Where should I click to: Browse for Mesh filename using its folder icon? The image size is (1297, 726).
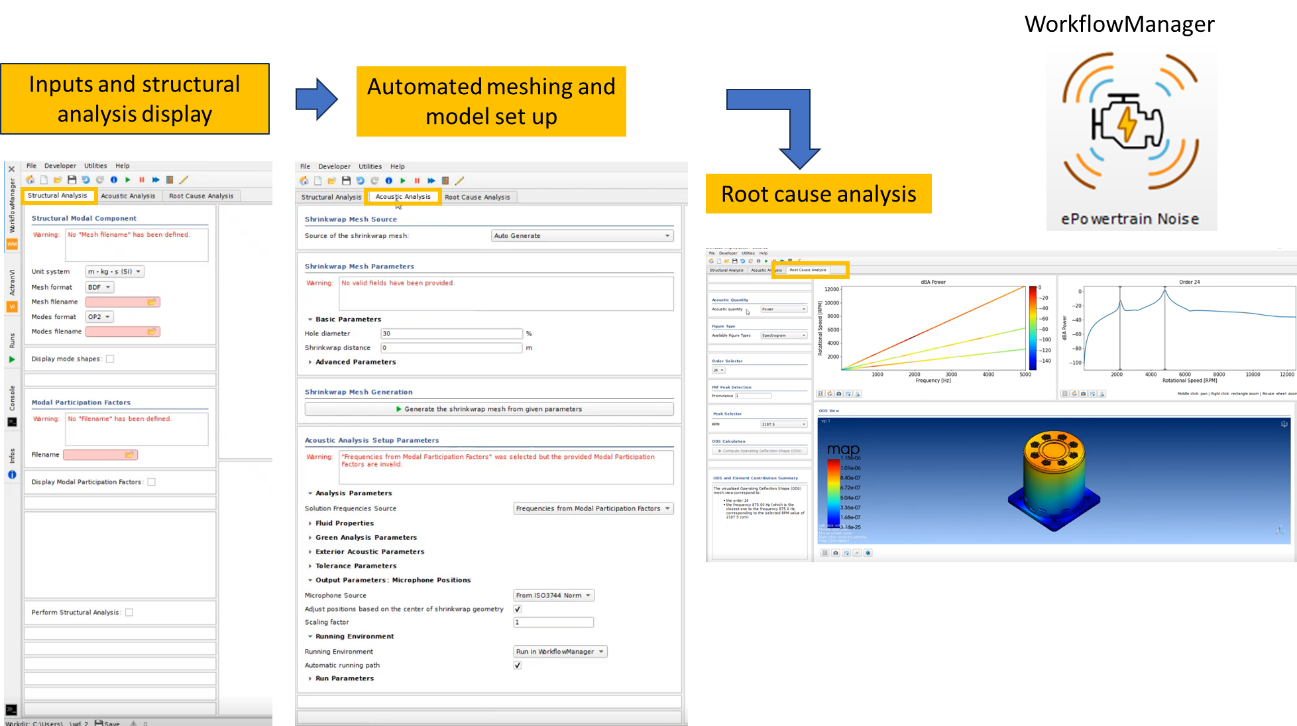pyautogui.click(x=152, y=302)
